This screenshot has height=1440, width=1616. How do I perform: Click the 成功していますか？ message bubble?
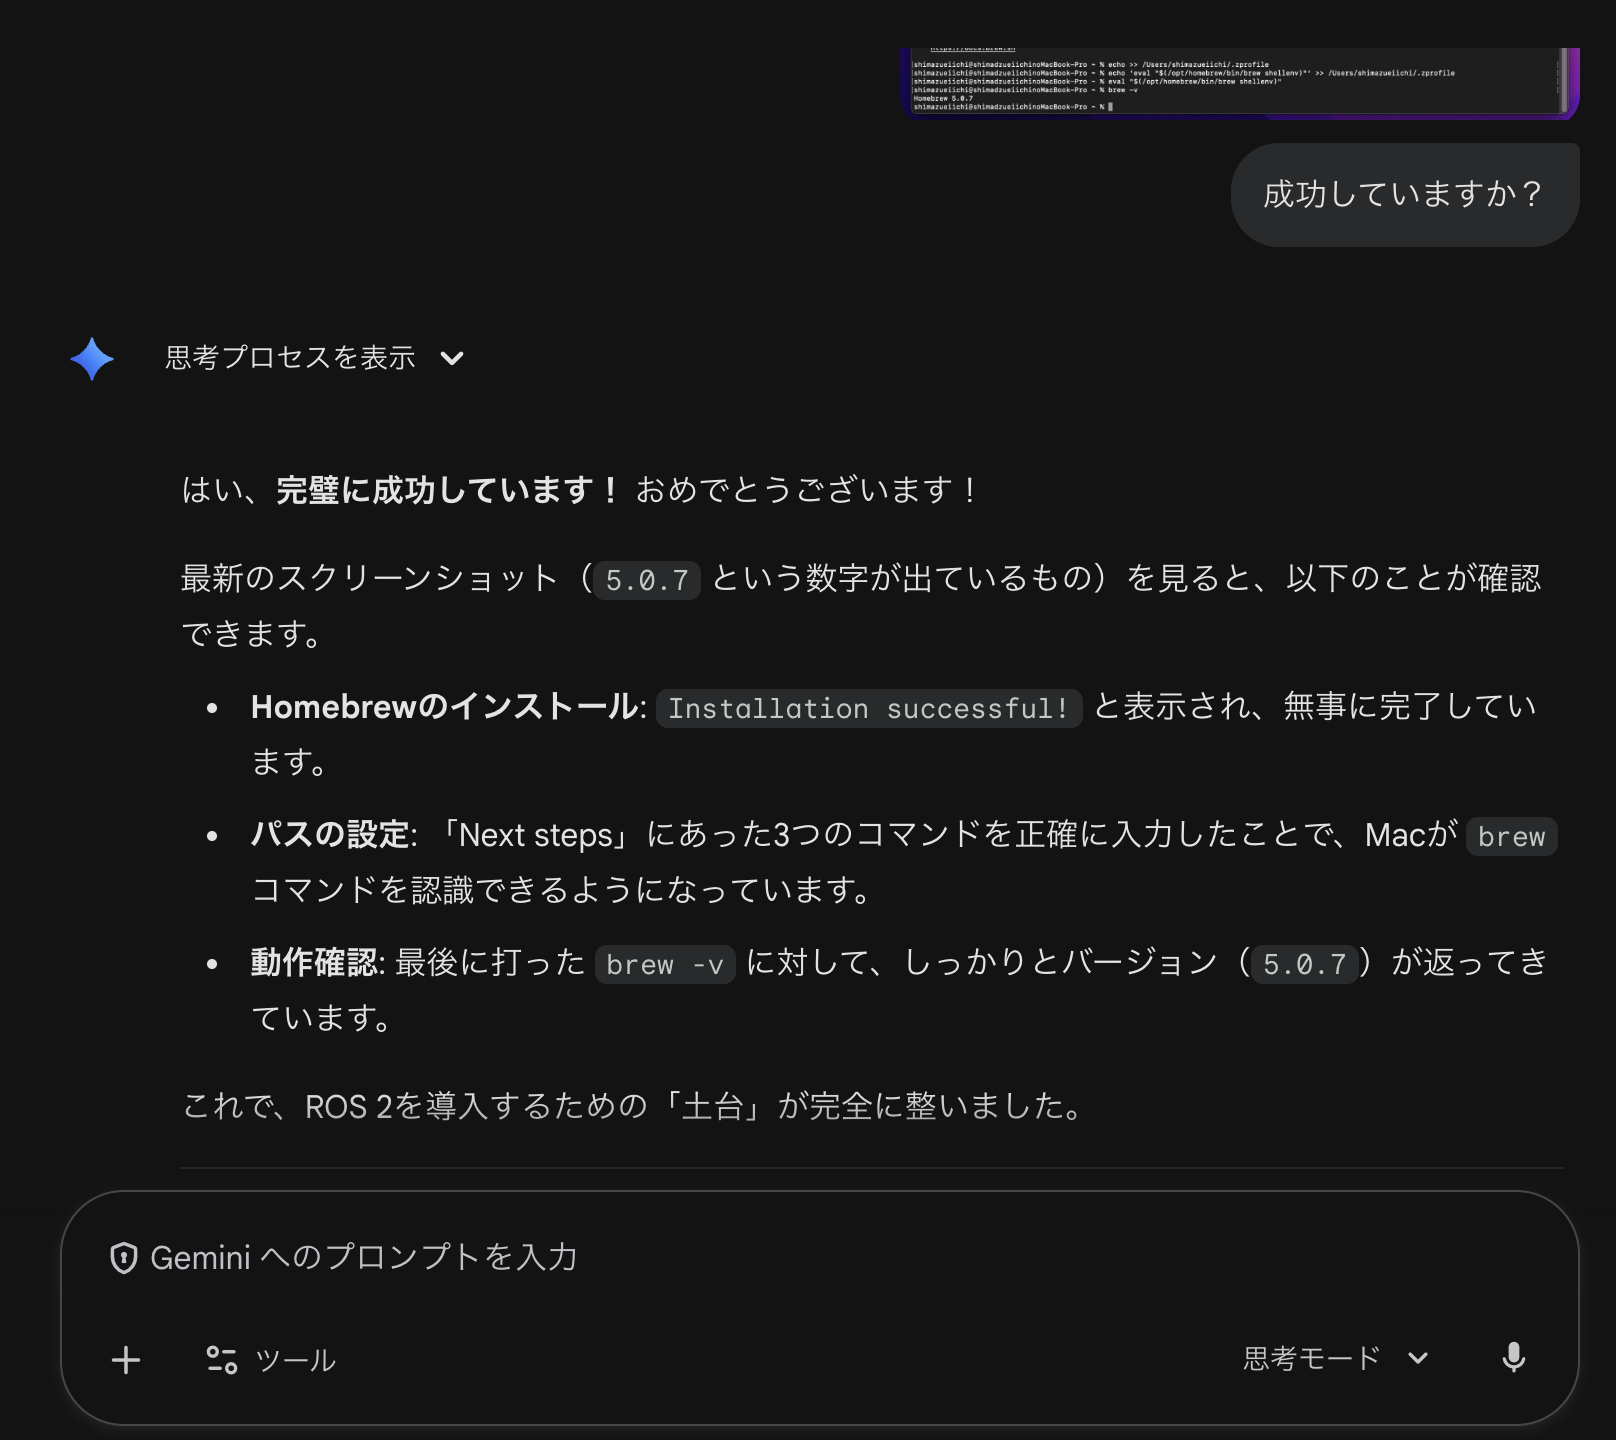[x=1404, y=194]
